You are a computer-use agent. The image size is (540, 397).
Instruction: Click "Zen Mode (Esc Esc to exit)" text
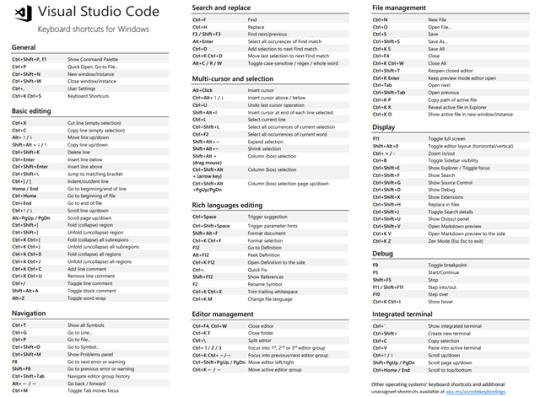coord(456,241)
